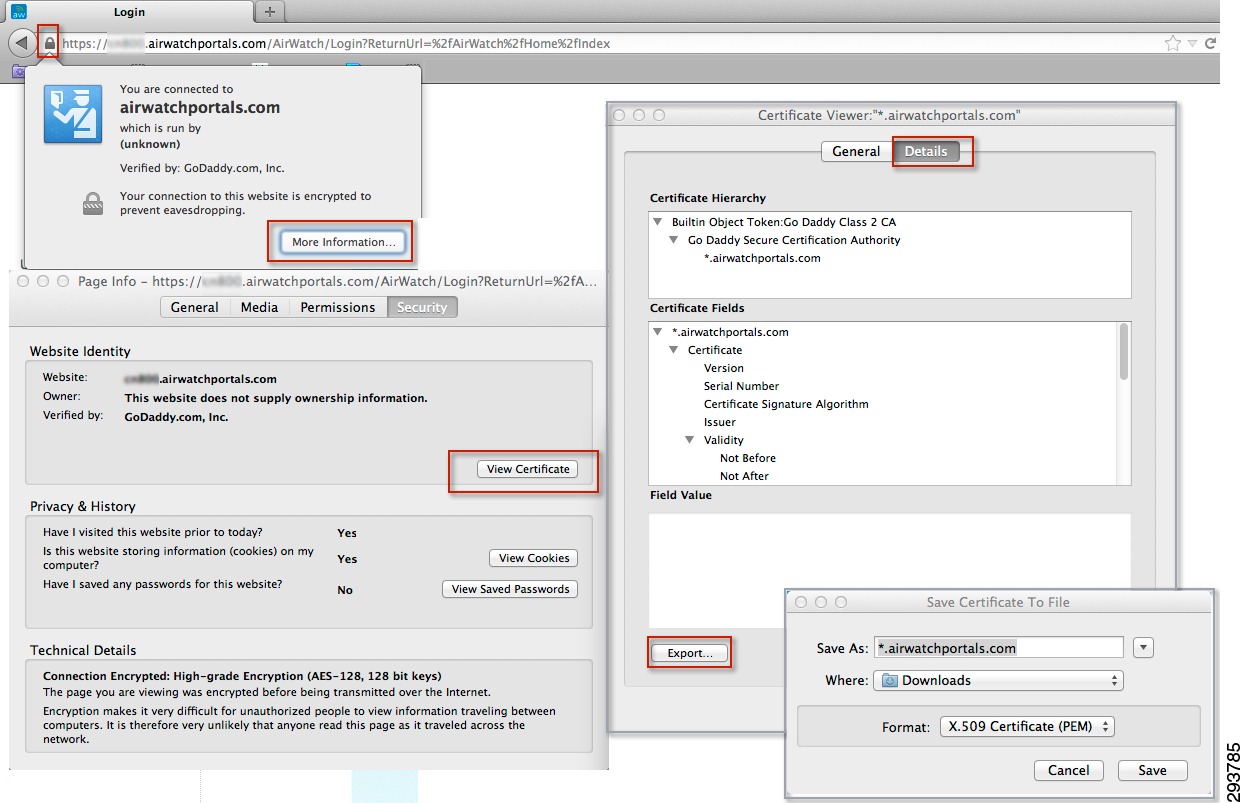Select *.airwatchportals.com in Certificate Hierarchy
Image resolution: width=1241 pixels, height=803 pixels.
[762, 258]
